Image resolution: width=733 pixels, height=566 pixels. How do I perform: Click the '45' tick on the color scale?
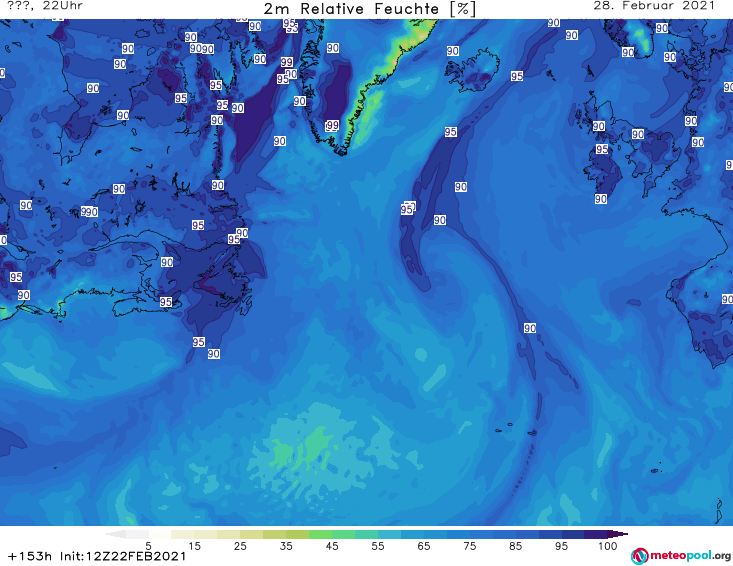point(332,546)
